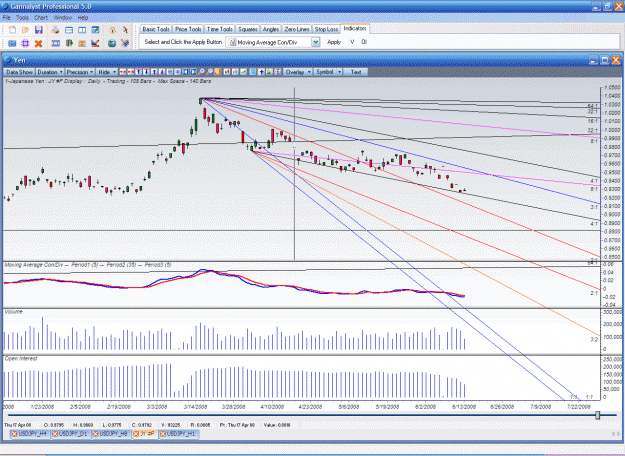
Task: Click the Open folder icon
Action: [x=26, y=30]
